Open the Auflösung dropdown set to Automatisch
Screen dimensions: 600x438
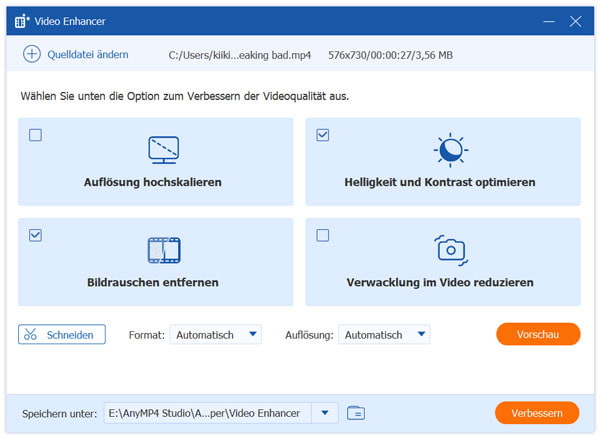[384, 335]
